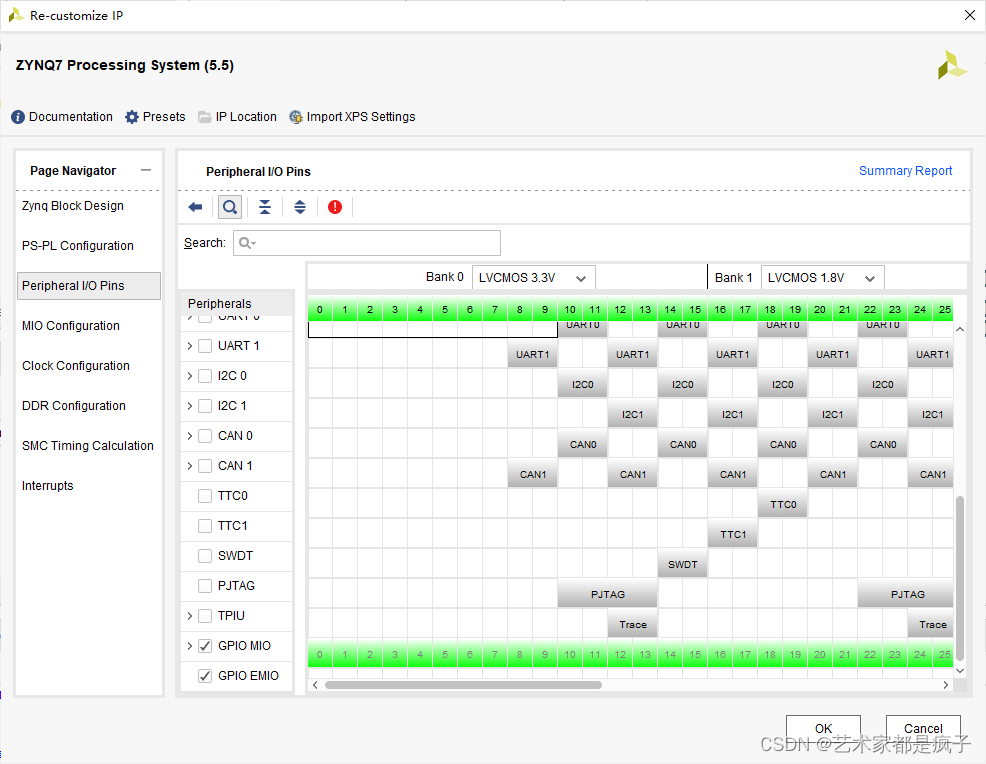Click IP Location folder item
The width and height of the screenshot is (986, 764).
tap(237, 117)
